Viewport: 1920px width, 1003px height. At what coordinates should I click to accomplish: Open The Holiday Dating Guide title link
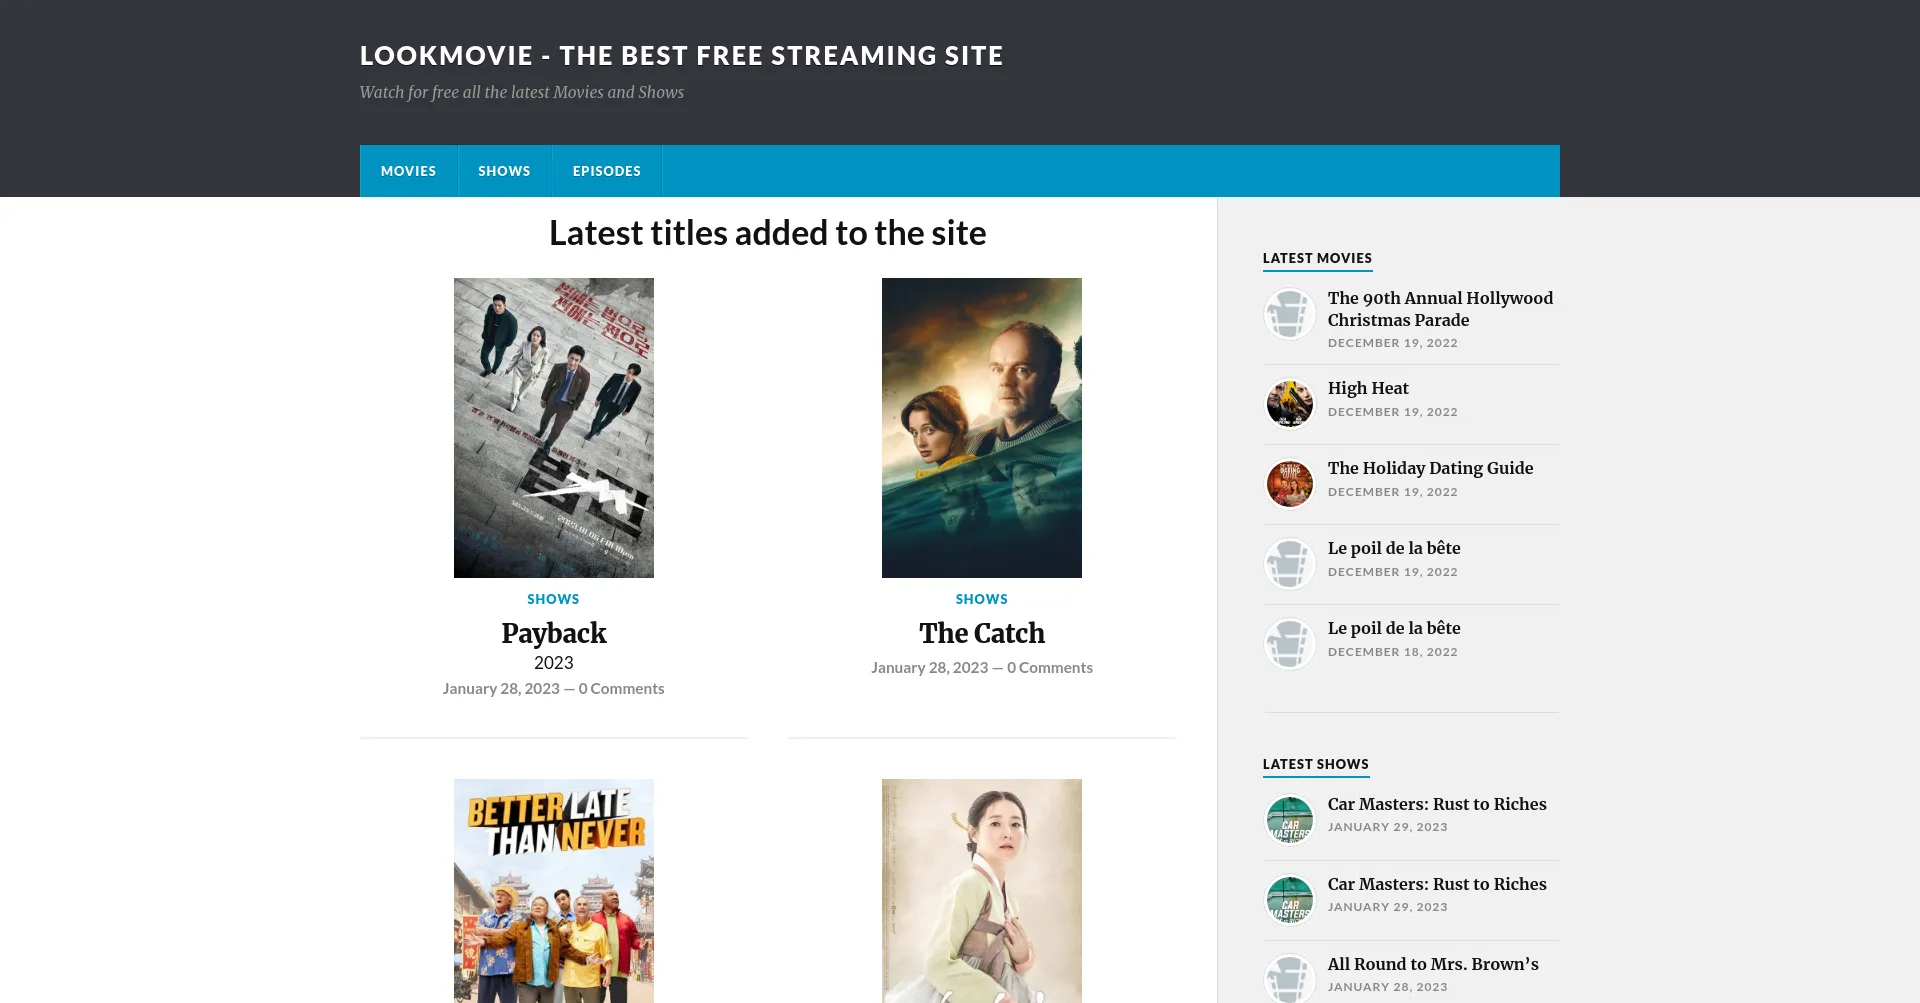1430,468
